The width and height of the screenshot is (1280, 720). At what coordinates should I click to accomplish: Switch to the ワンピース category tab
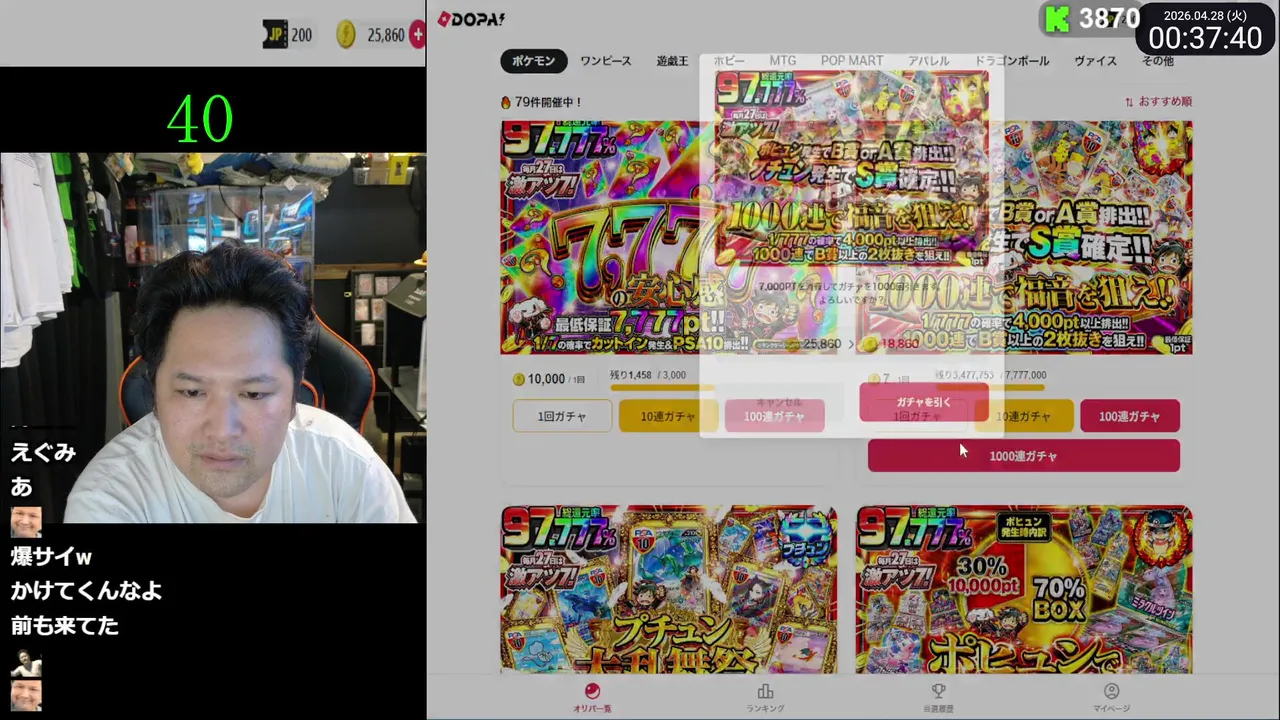point(605,61)
